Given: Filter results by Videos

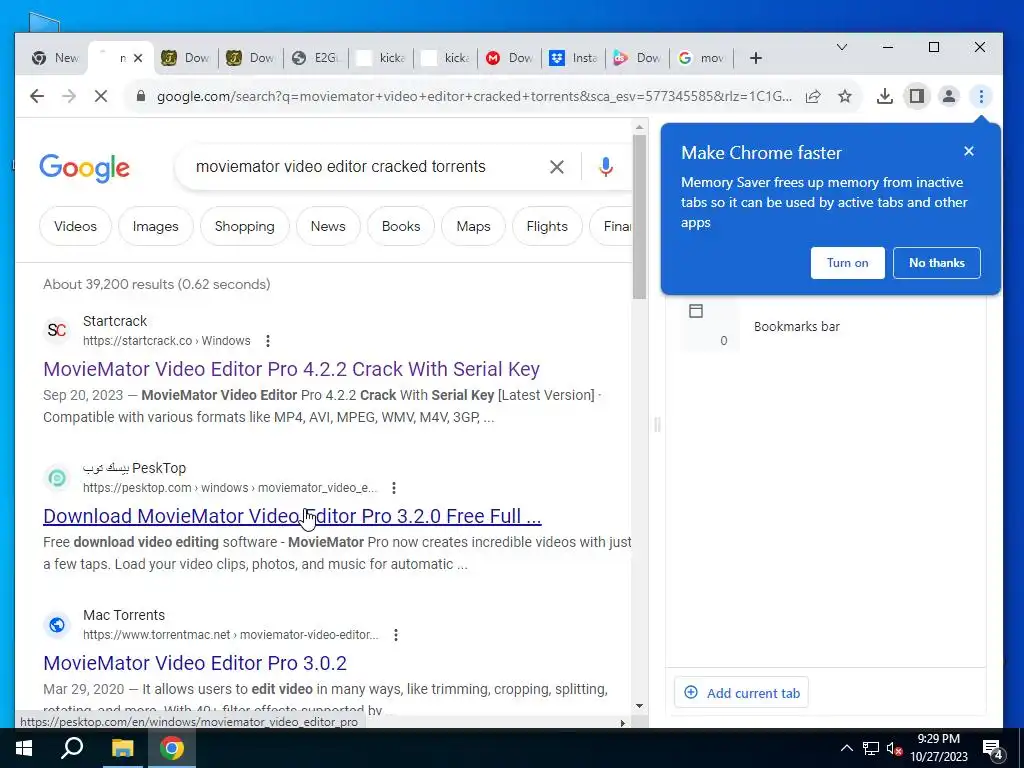Looking at the screenshot, I should tap(75, 227).
